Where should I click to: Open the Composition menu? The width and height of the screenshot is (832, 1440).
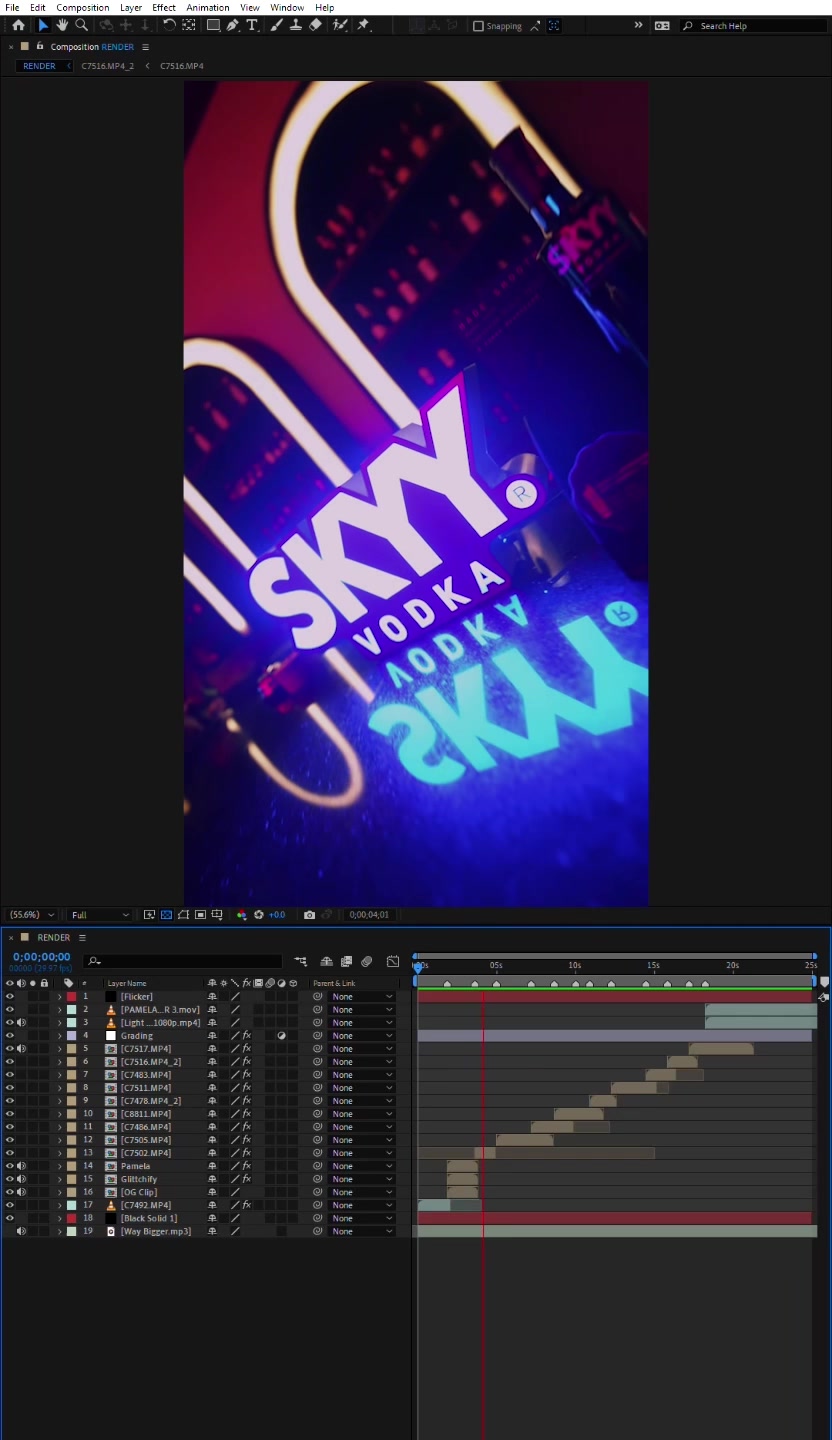[x=83, y=7]
